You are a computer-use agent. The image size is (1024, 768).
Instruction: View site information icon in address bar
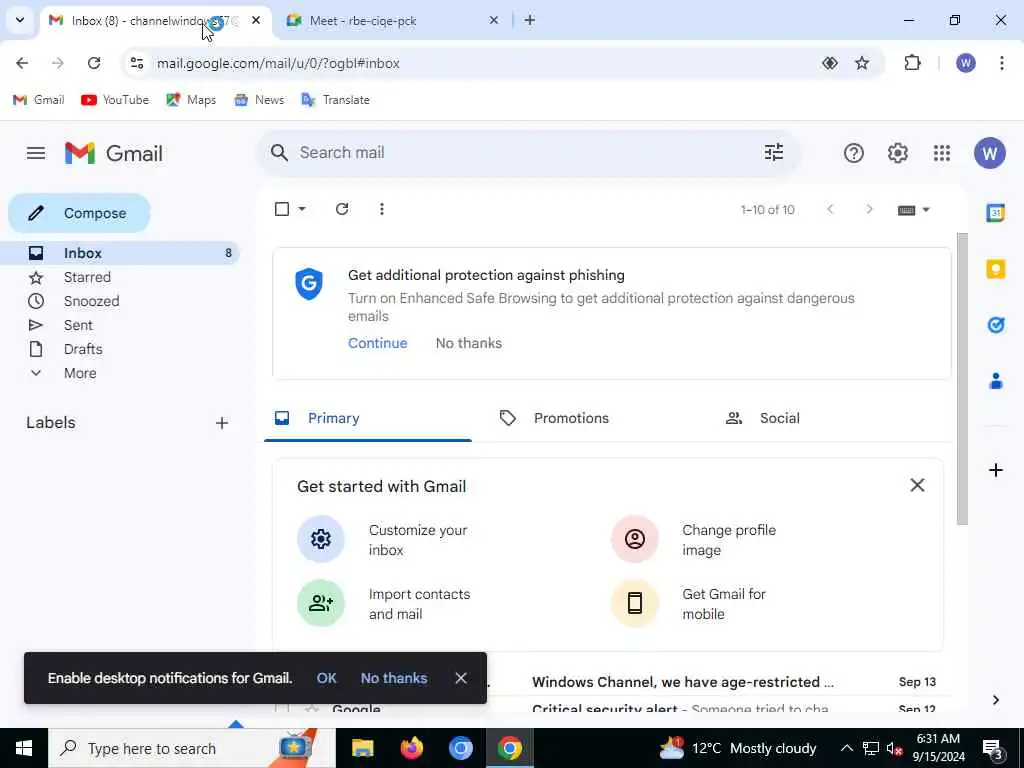click(137, 63)
